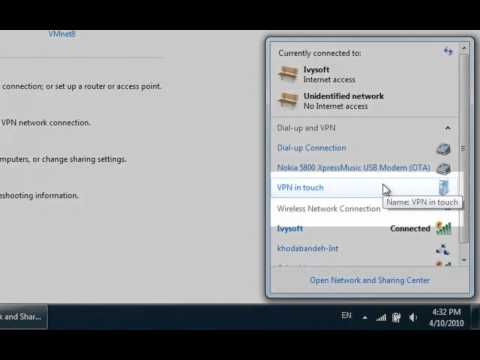
Task: Open Network and Sharing Center link
Action: 370,280
